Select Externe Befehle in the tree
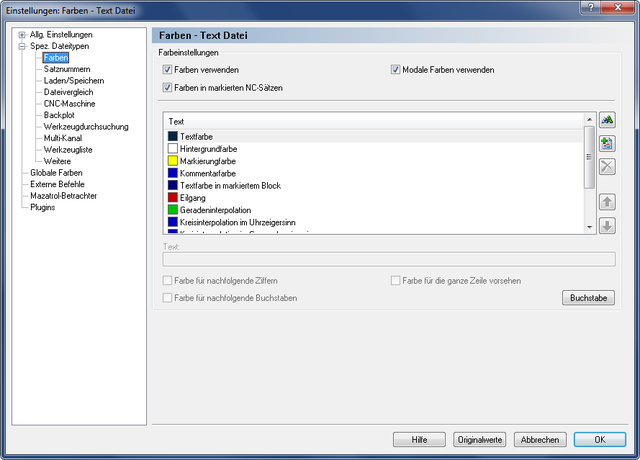640x460 pixels. pos(57,184)
